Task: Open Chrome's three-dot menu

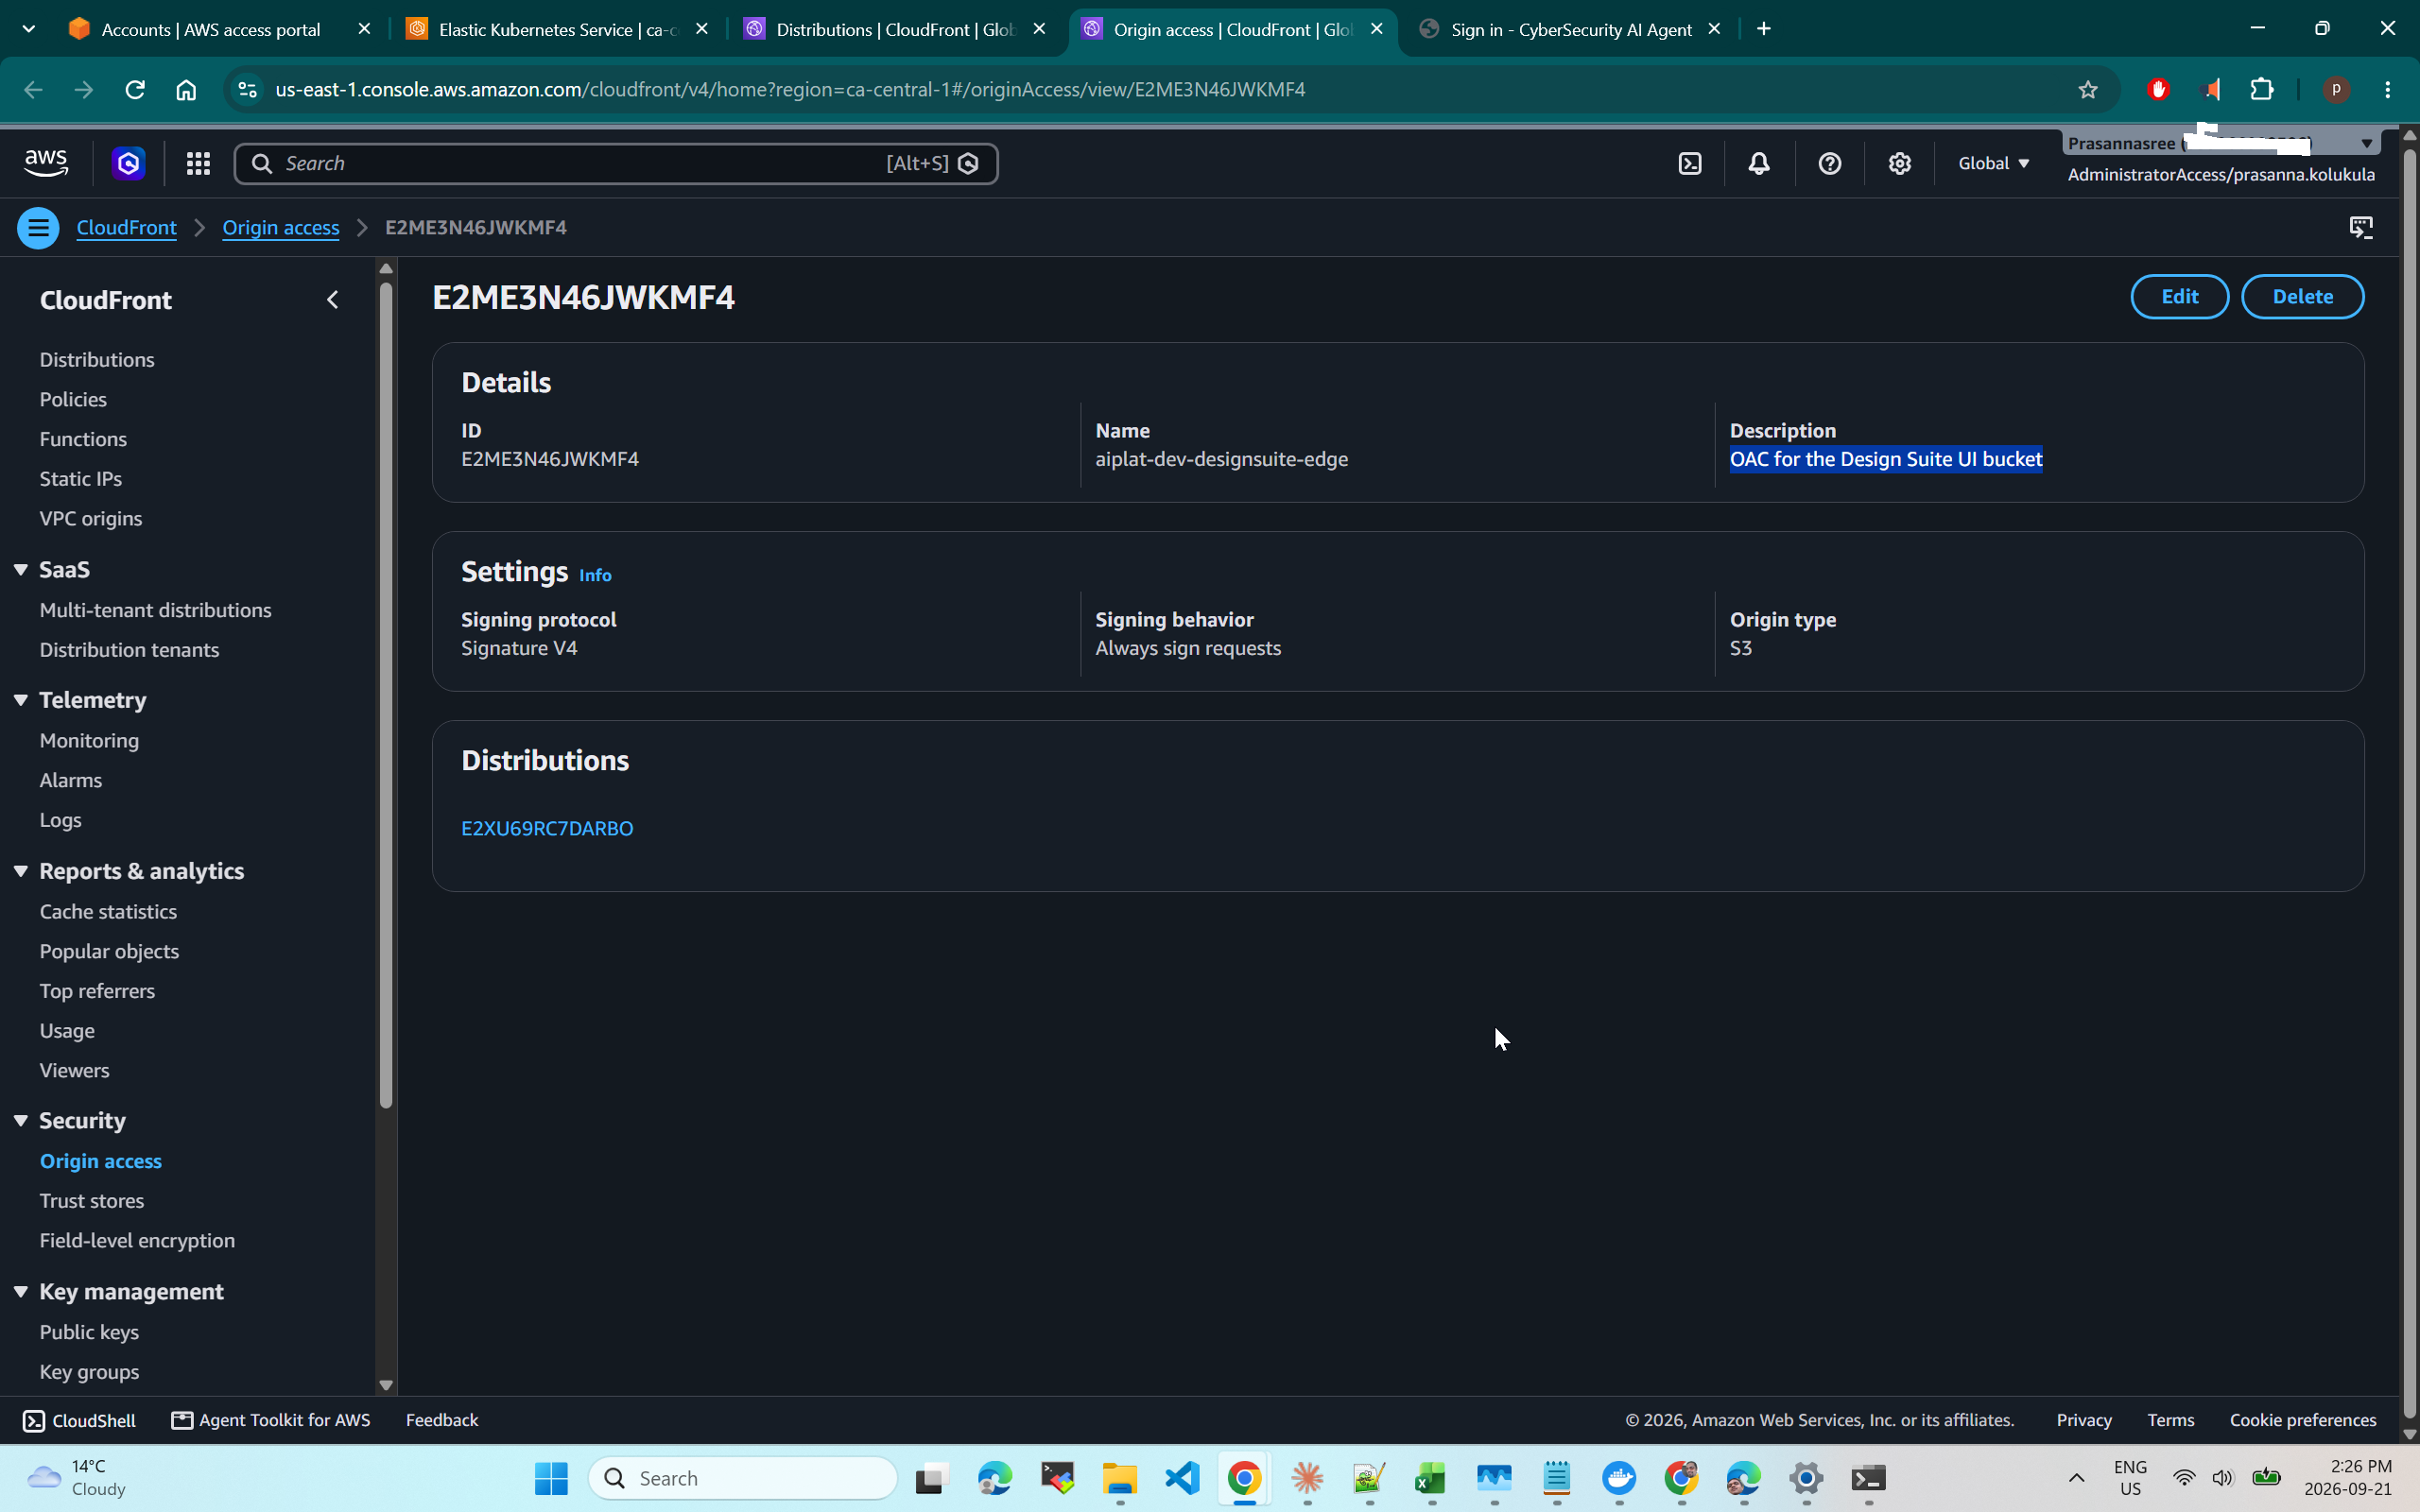Action: [2388, 90]
